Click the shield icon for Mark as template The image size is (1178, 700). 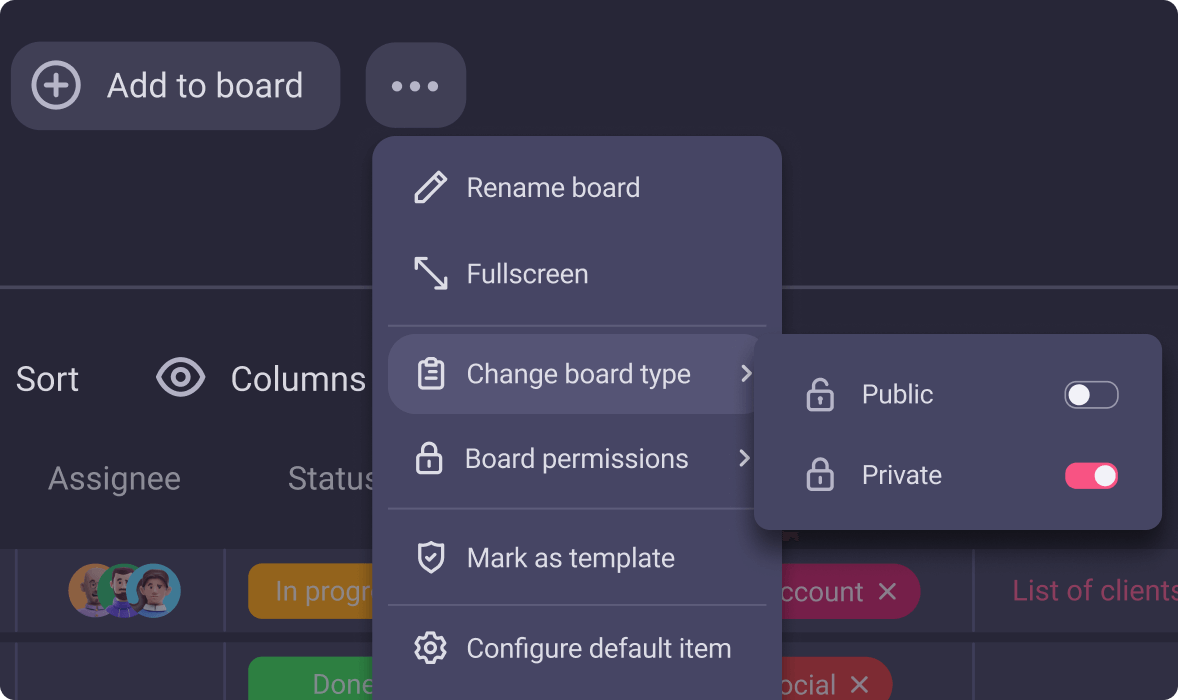(x=431, y=558)
